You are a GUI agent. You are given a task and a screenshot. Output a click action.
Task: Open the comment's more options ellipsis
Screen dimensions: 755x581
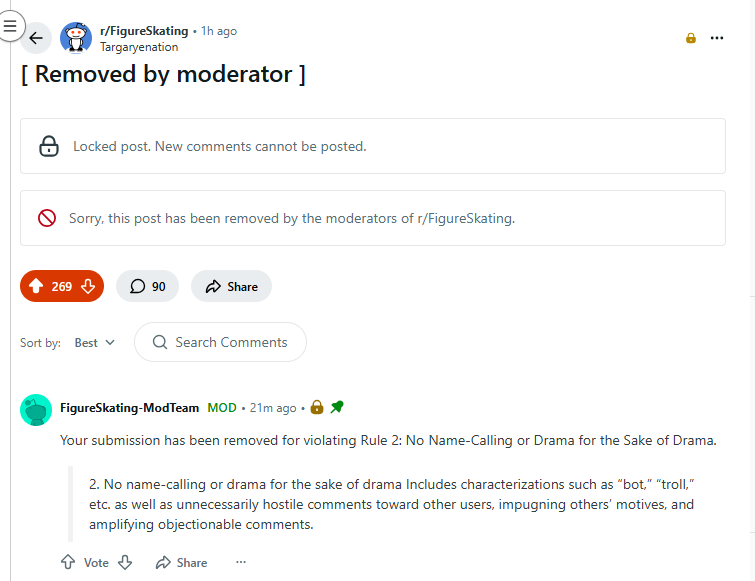[x=240, y=562]
